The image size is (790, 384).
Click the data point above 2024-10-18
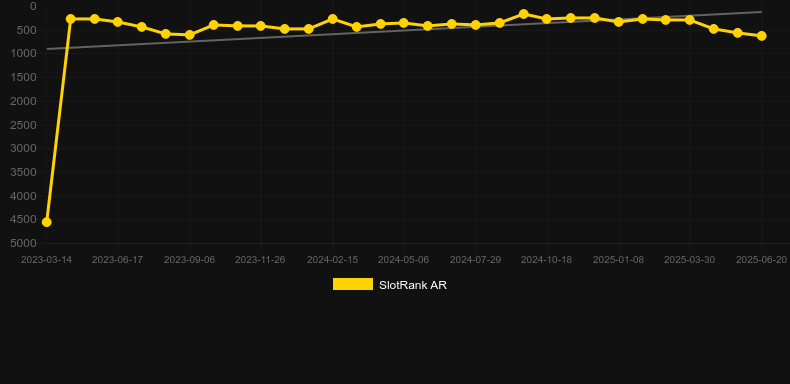click(x=547, y=19)
